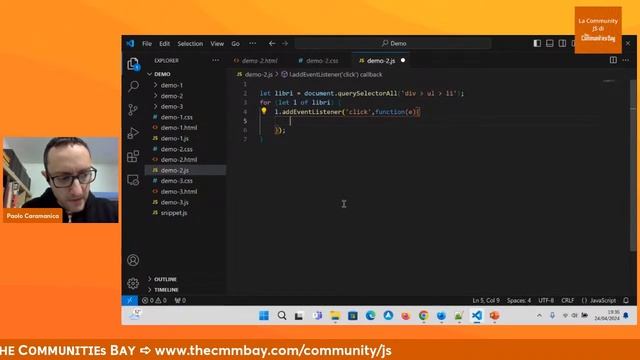Open the Run and Debug view
This screenshot has height=360, width=640.
(x=133, y=133)
